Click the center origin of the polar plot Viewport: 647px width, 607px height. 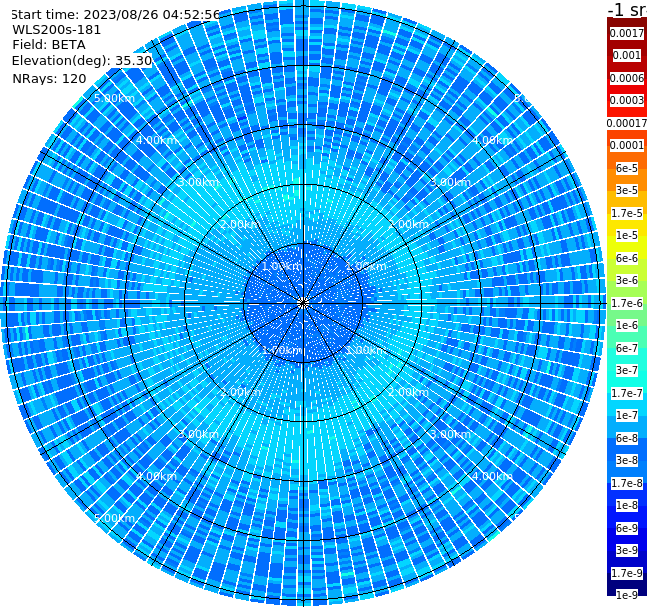point(303,303)
